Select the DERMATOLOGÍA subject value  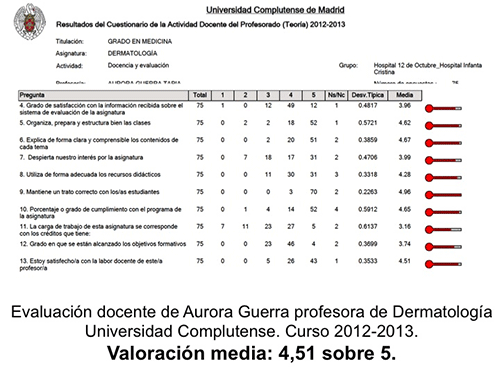[132, 53]
